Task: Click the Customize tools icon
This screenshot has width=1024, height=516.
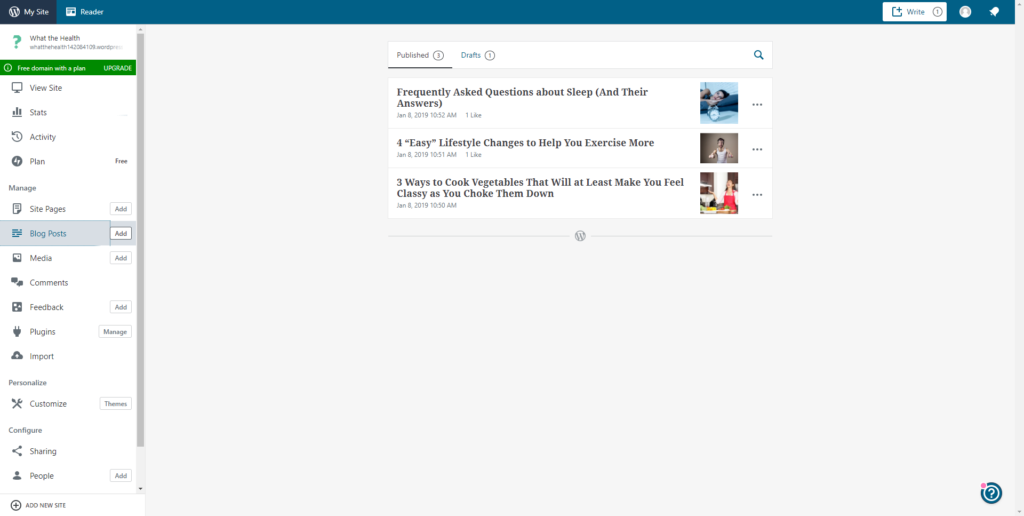Action: tap(17, 404)
